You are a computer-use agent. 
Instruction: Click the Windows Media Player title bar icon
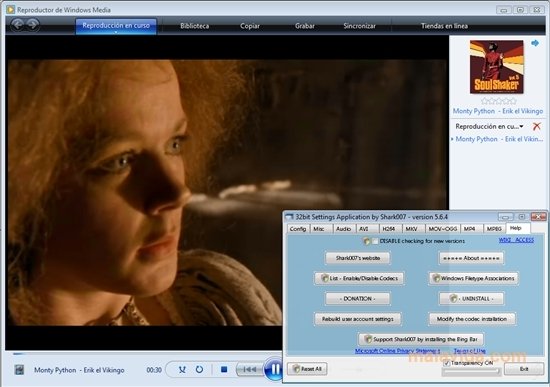[x=11, y=9]
